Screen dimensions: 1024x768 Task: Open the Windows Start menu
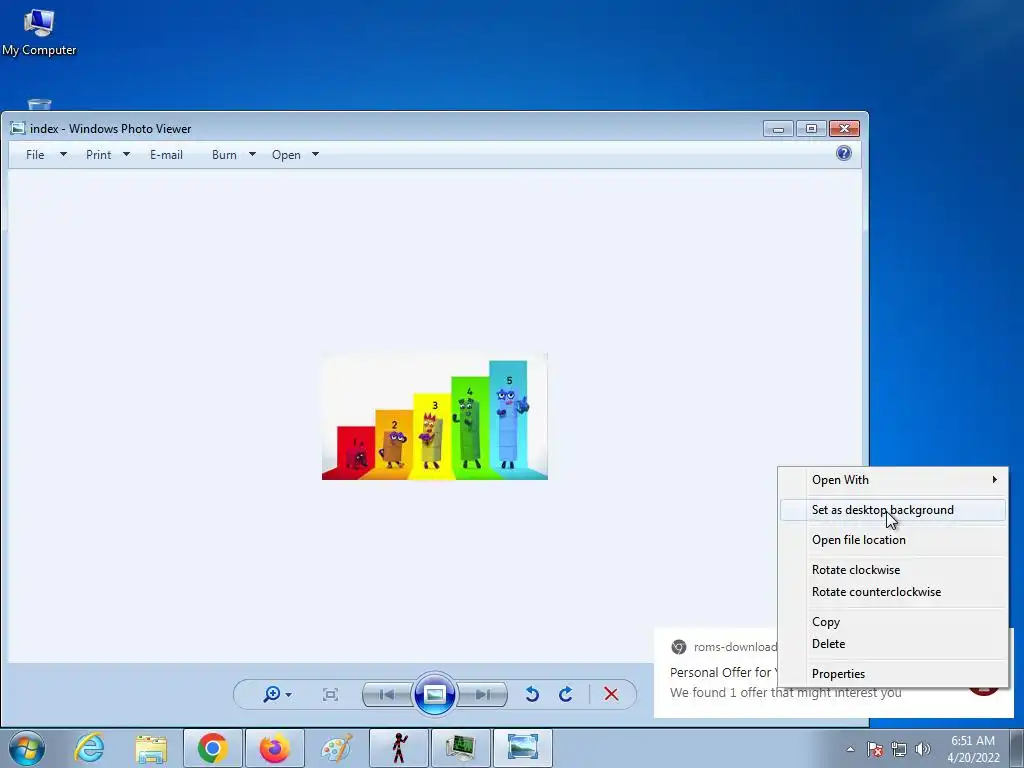27,748
